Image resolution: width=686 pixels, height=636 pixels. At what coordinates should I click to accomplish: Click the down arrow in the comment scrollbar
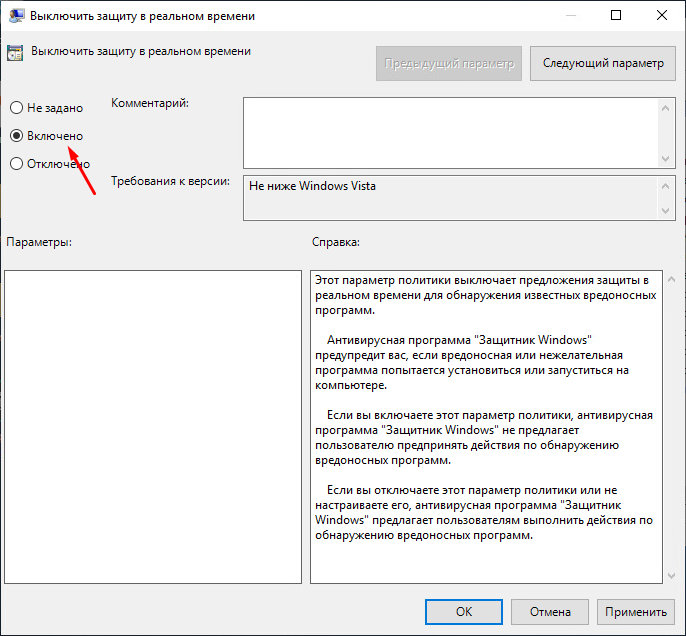663,159
